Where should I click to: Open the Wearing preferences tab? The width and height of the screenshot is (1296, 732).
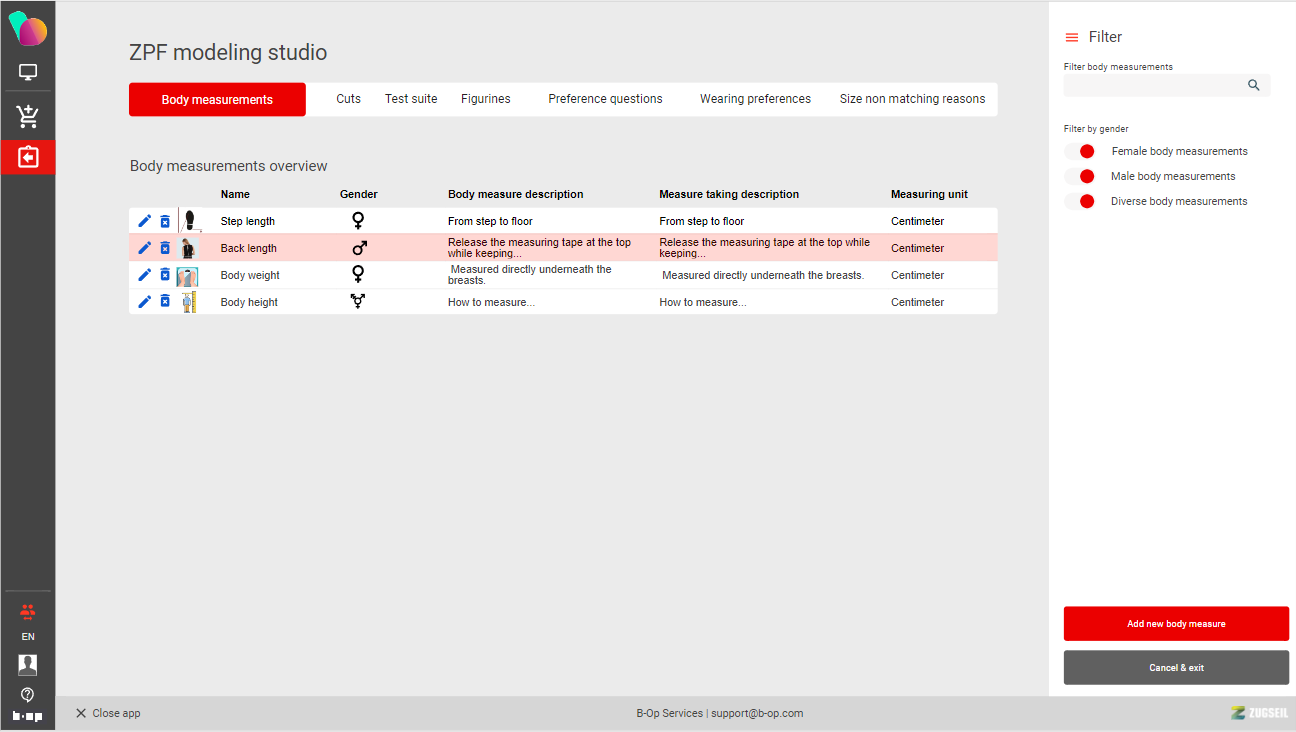[755, 99]
